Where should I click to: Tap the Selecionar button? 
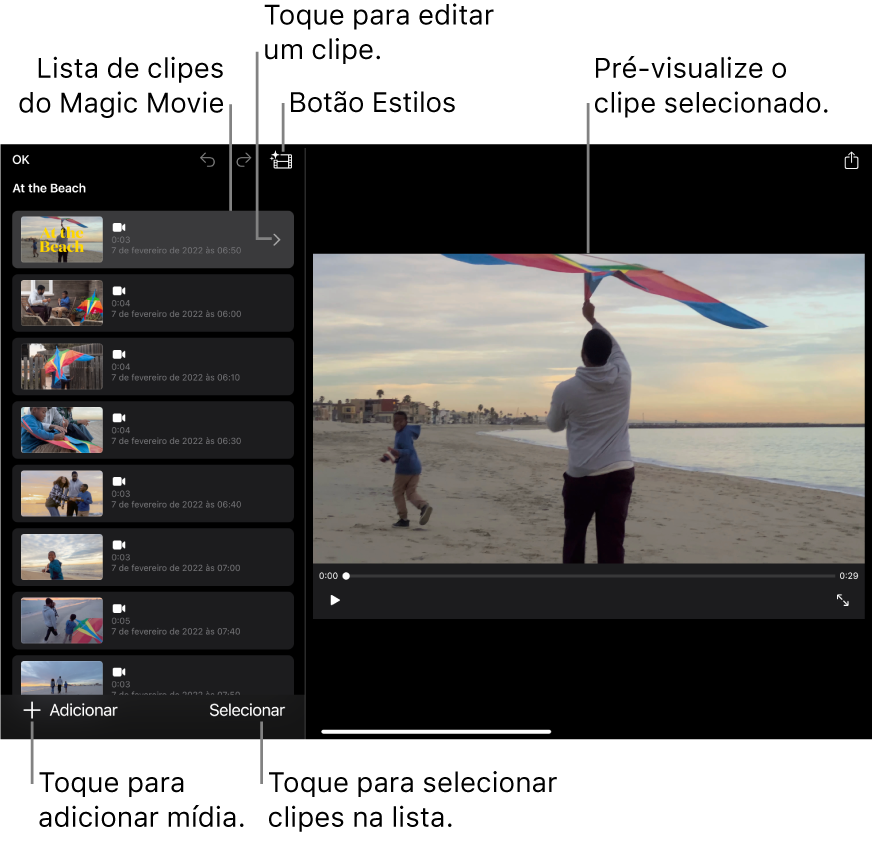click(x=247, y=710)
